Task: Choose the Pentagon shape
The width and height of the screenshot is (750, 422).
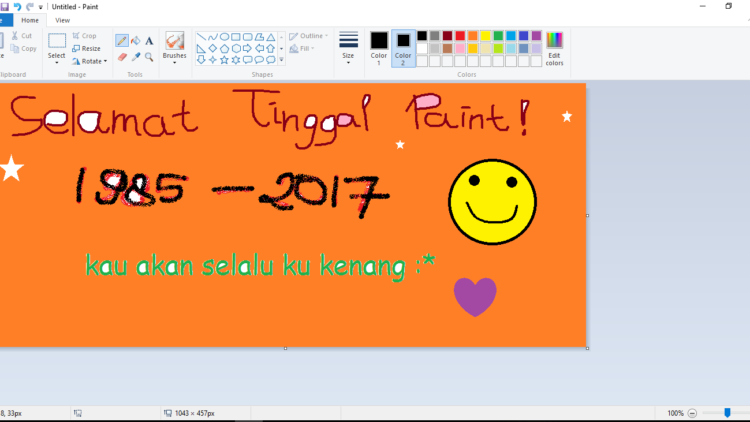Action: click(x=224, y=48)
